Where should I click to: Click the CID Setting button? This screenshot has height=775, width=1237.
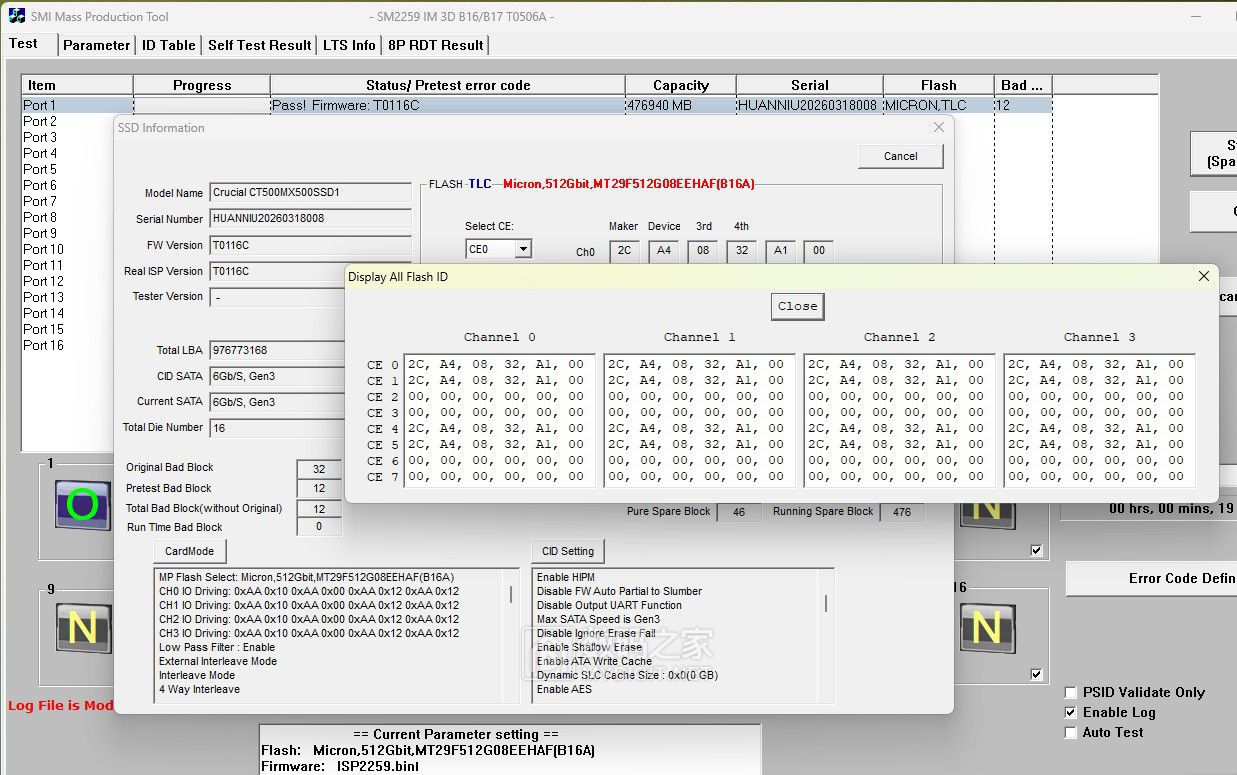pyautogui.click(x=568, y=551)
